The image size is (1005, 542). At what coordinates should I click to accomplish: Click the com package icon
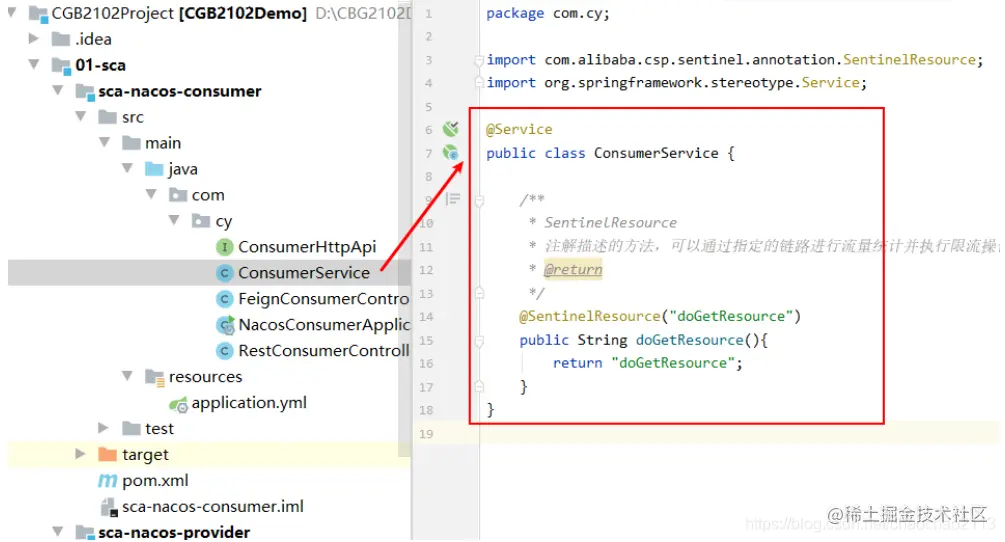click(x=178, y=194)
